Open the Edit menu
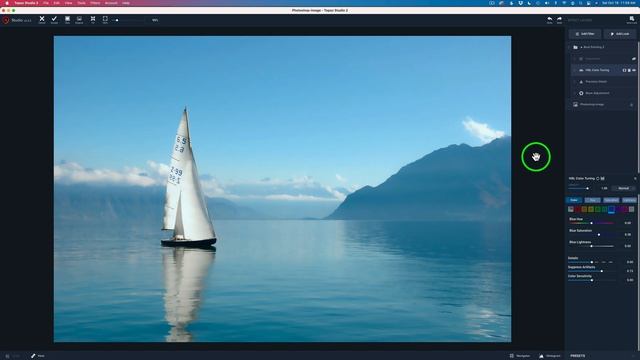 click(57, 3)
